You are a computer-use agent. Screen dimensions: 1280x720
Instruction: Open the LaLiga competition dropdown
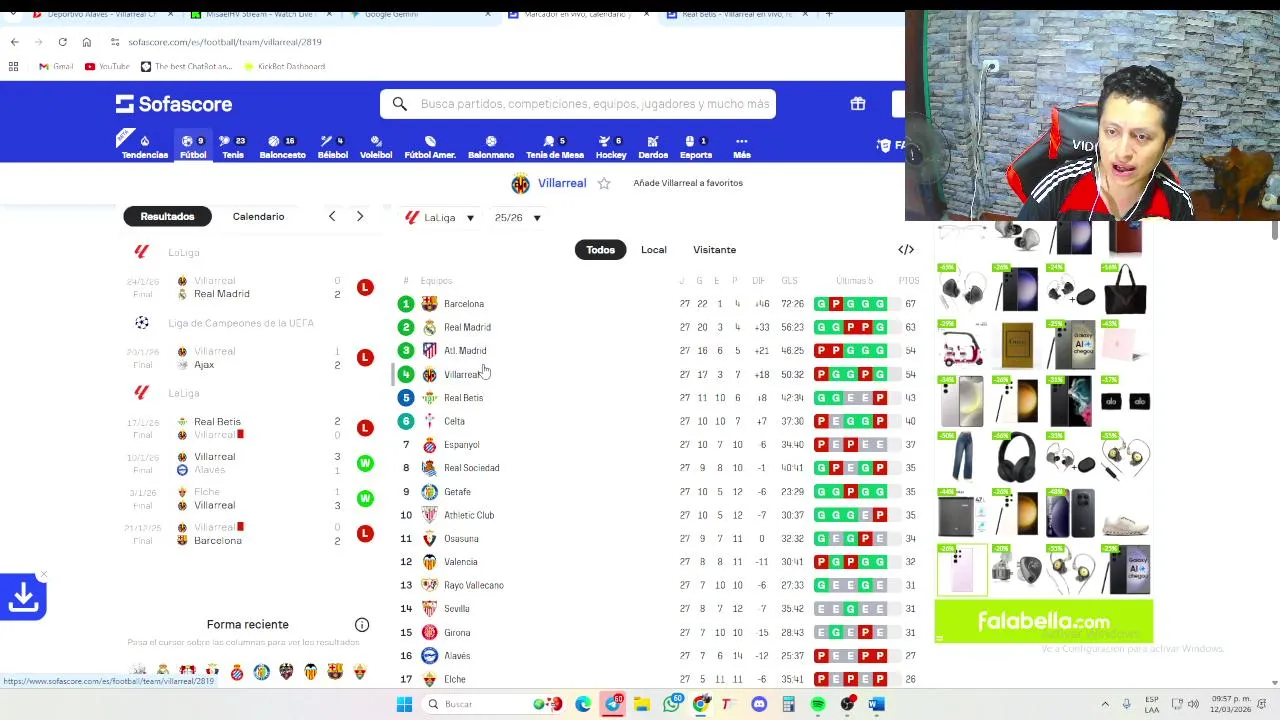point(440,217)
